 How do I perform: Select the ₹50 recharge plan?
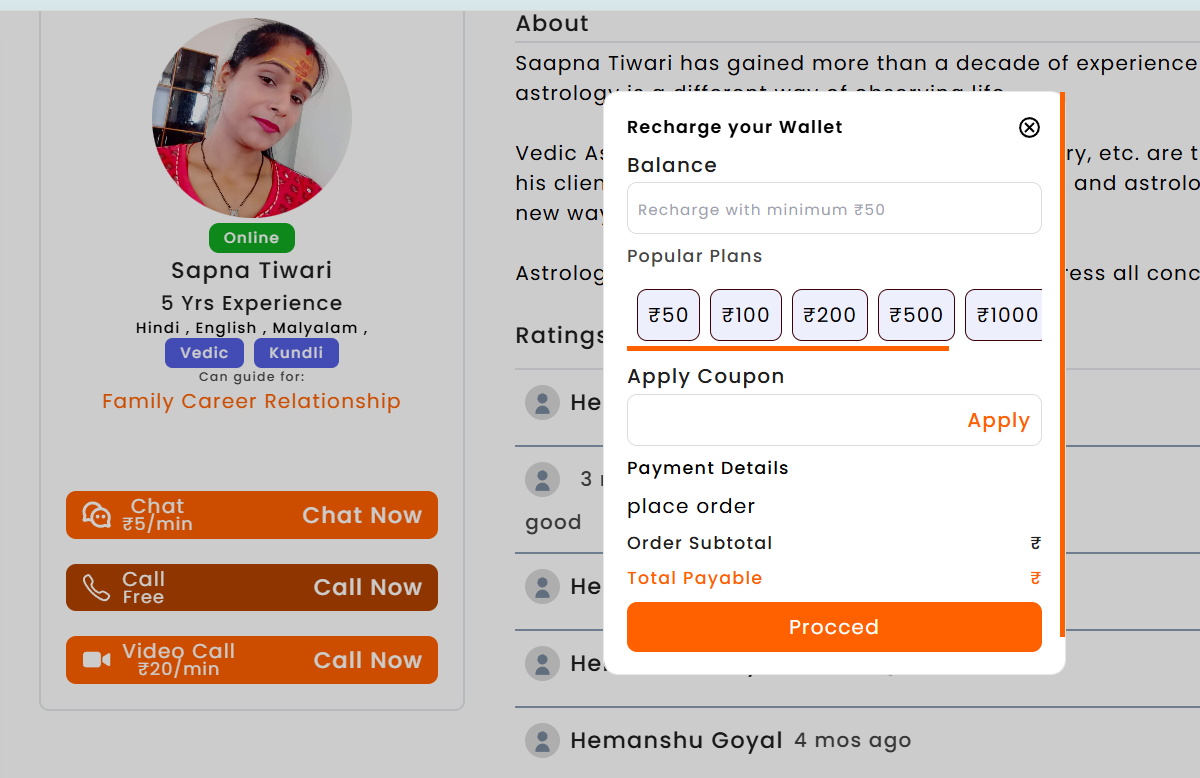point(668,315)
